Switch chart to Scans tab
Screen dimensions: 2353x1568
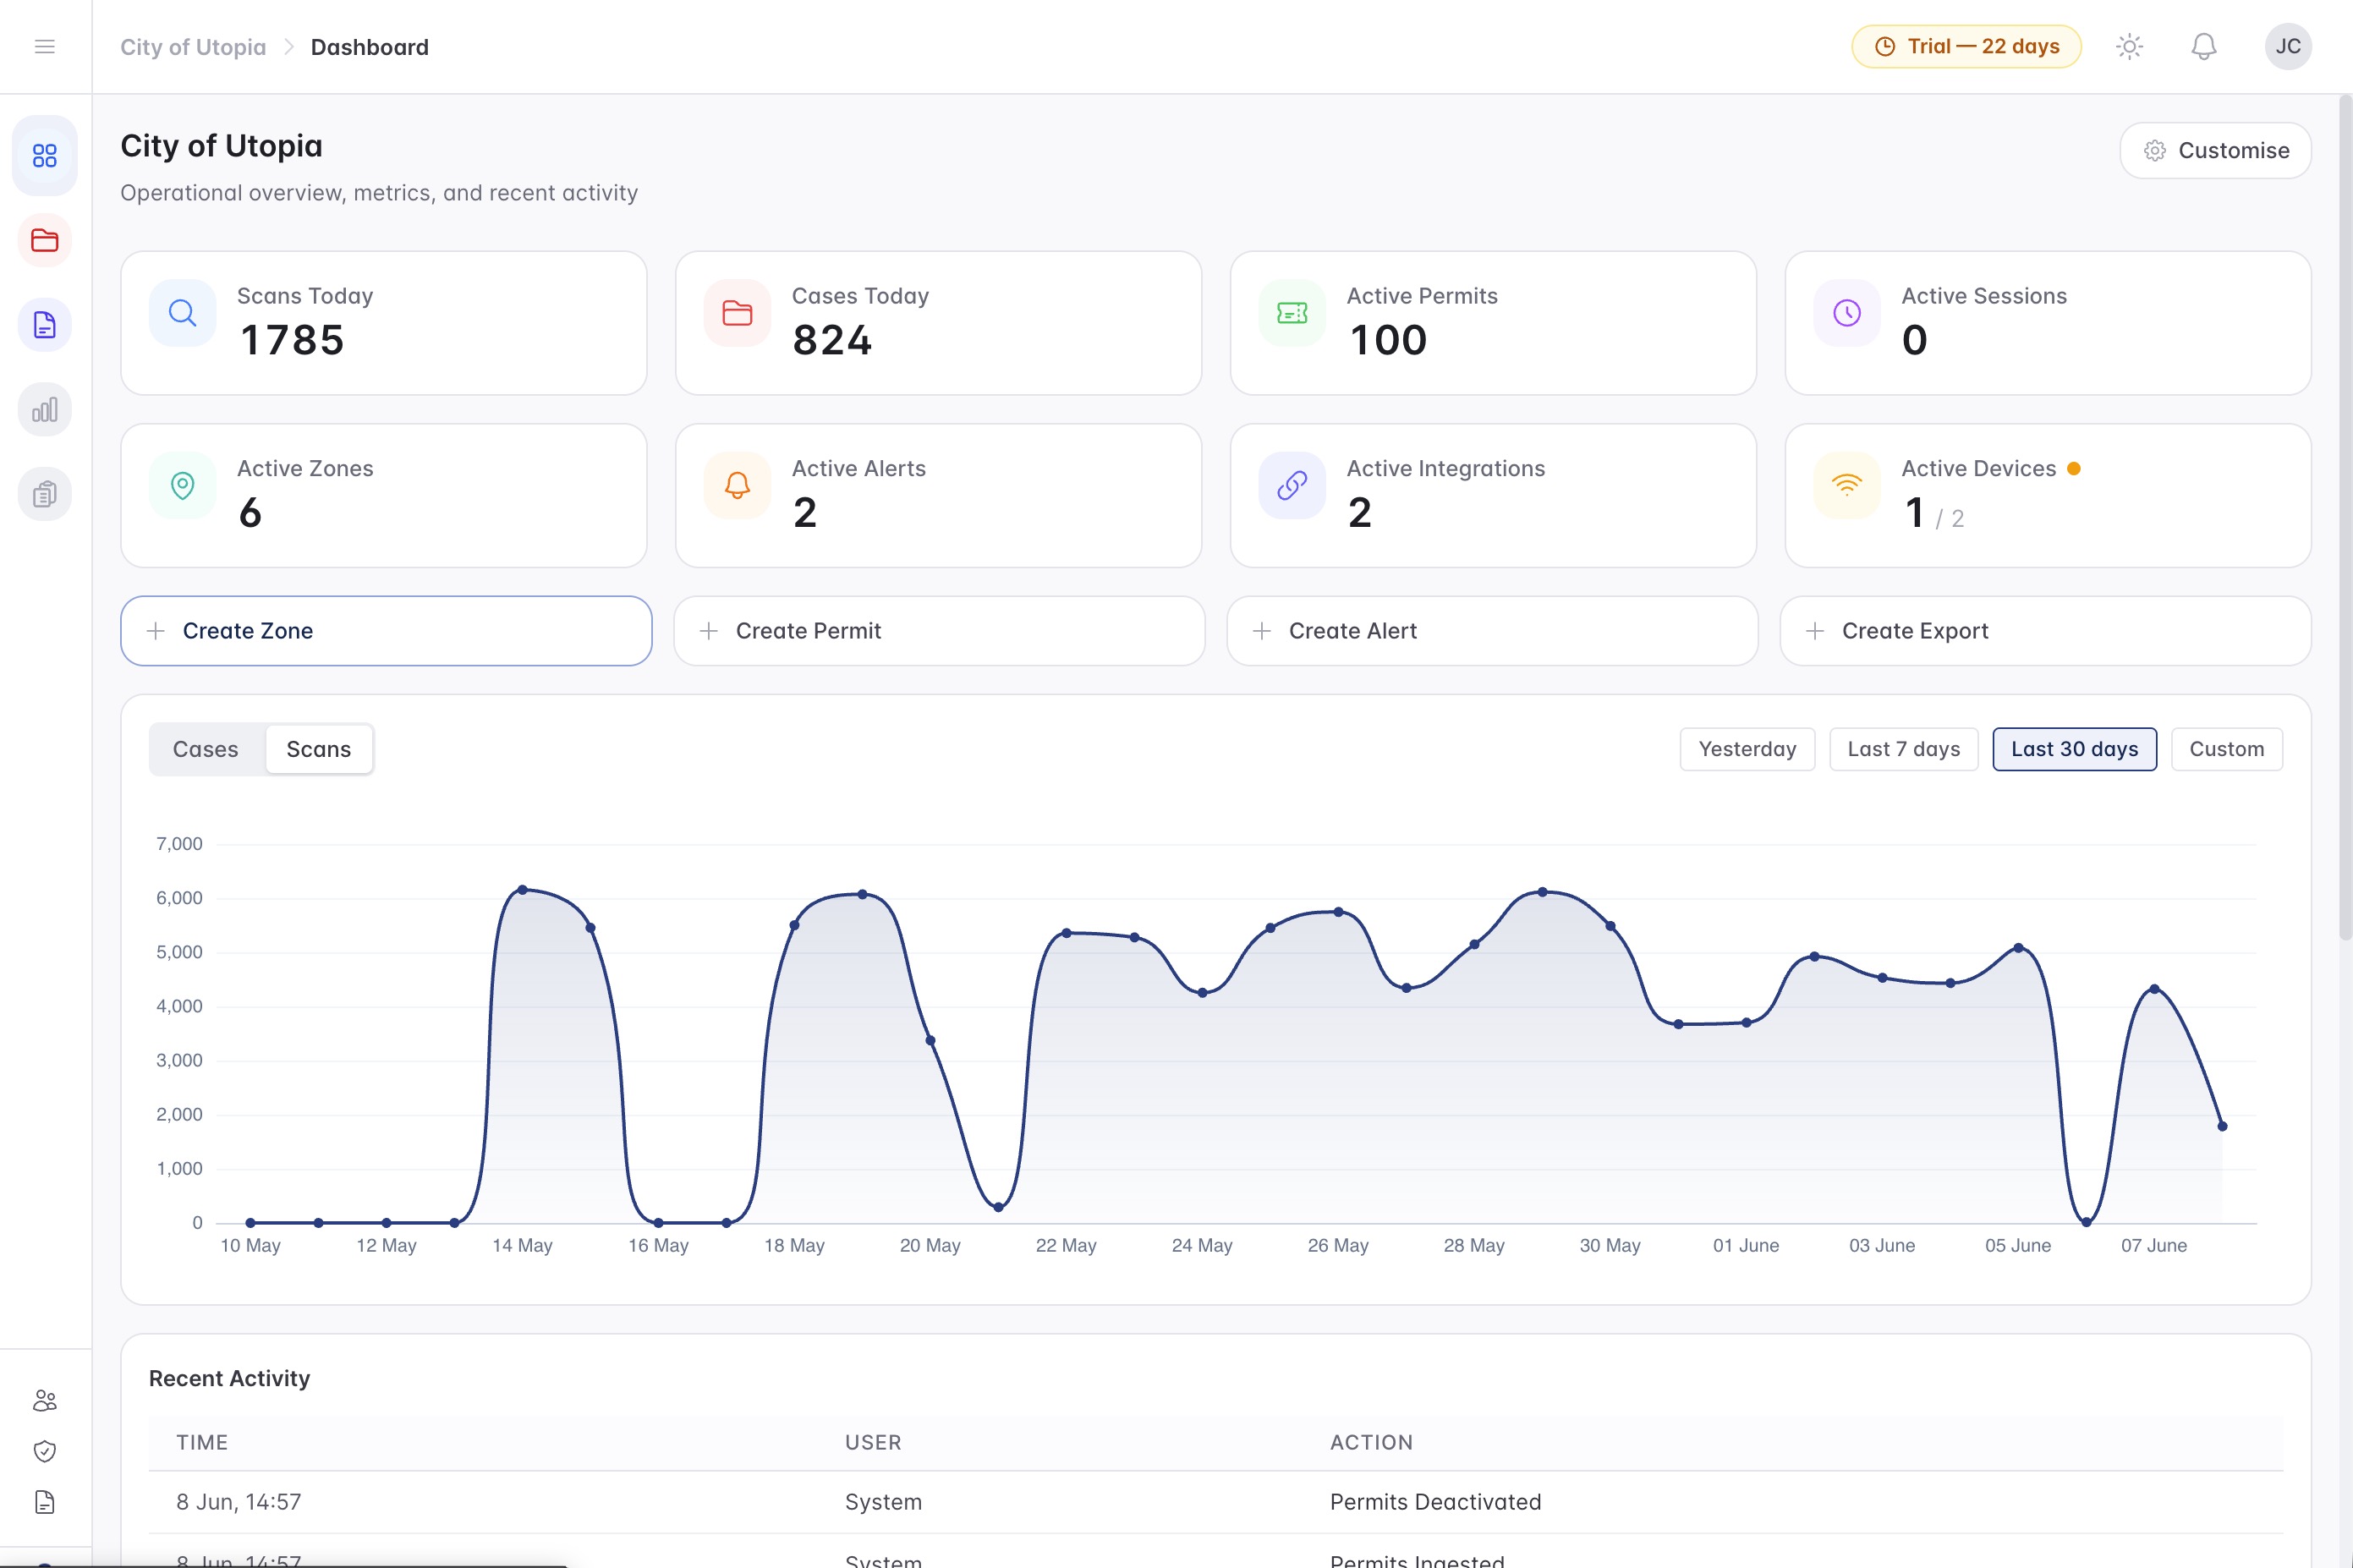[x=318, y=749]
